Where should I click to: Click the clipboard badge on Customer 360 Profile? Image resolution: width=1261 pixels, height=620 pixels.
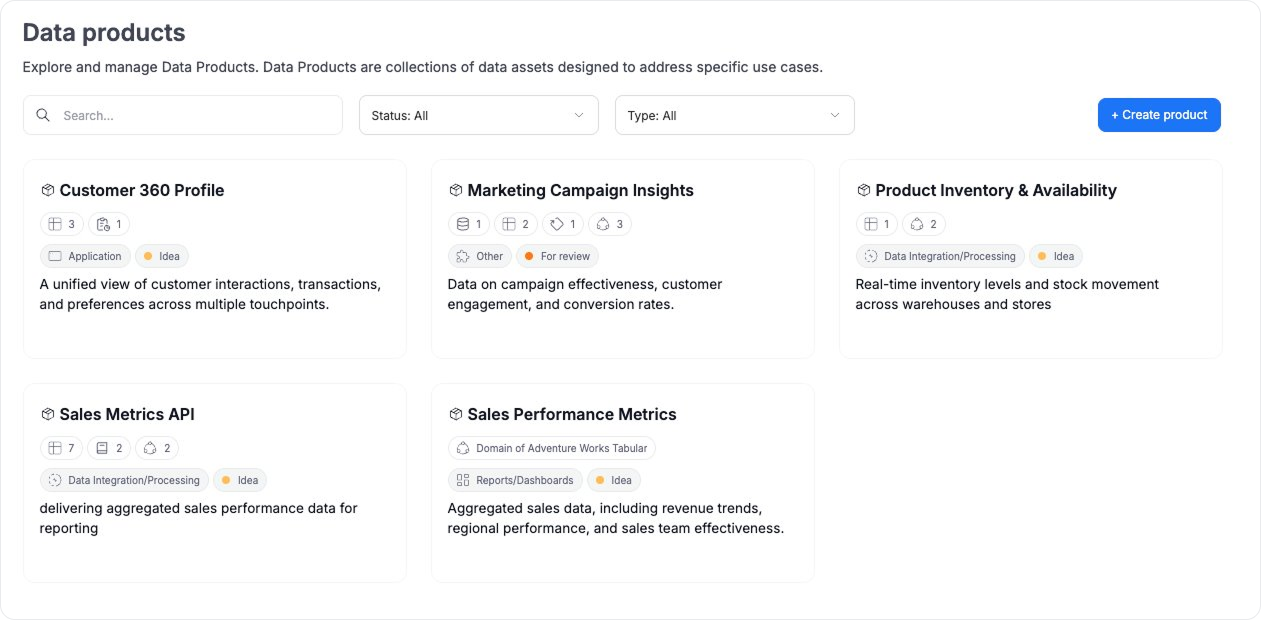pyautogui.click(x=109, y=224)
